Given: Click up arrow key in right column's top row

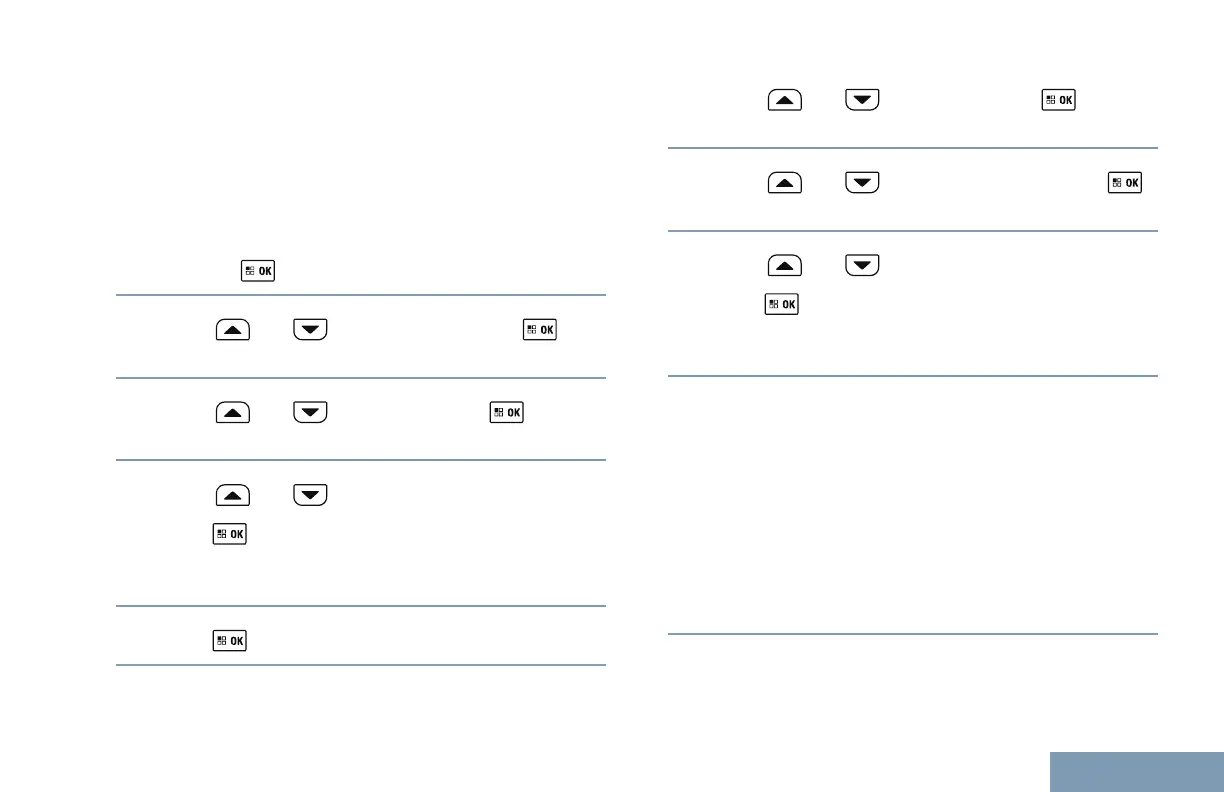Looking at the screenshot, I should tap(785, 101).
